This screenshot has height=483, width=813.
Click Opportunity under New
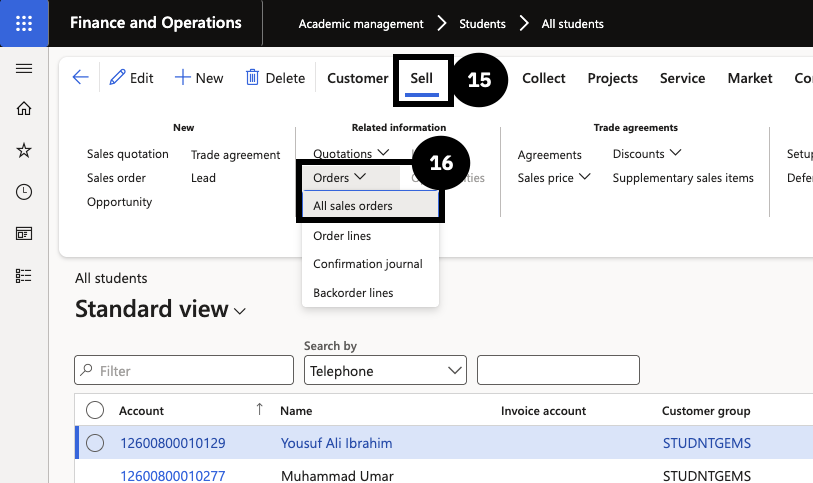(x=119, y=202)
